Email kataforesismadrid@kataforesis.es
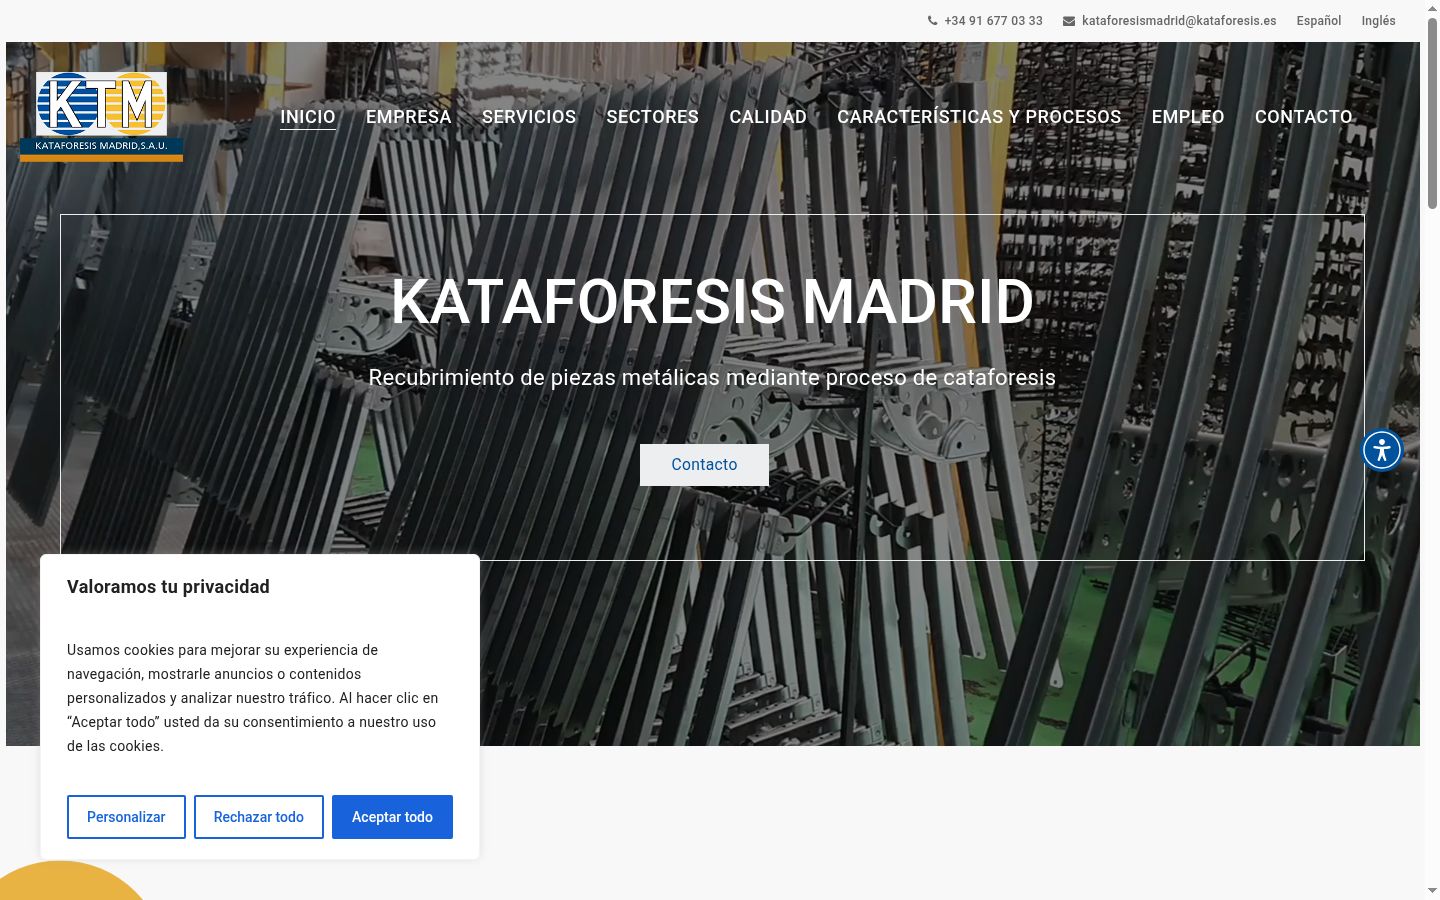1440x900 pixels. tap(1179, 21)
